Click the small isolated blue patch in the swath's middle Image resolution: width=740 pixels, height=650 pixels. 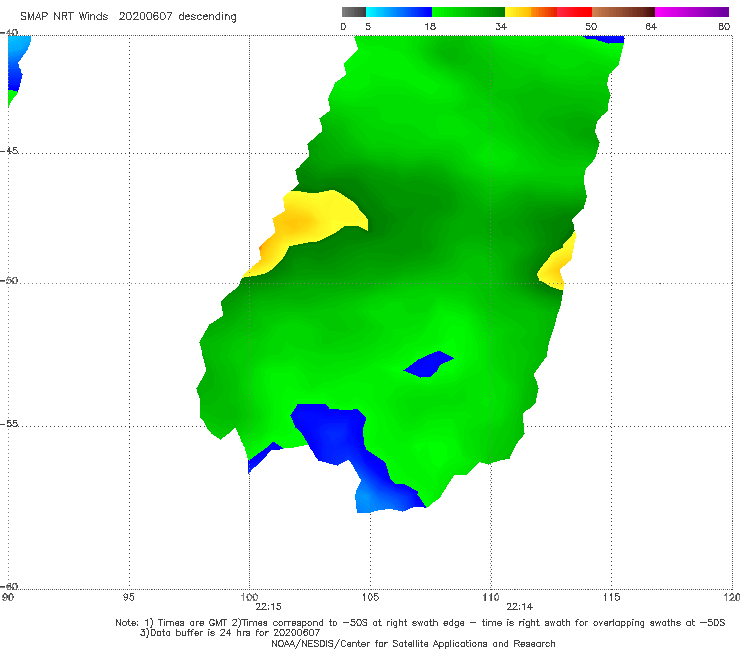(429, 364)
